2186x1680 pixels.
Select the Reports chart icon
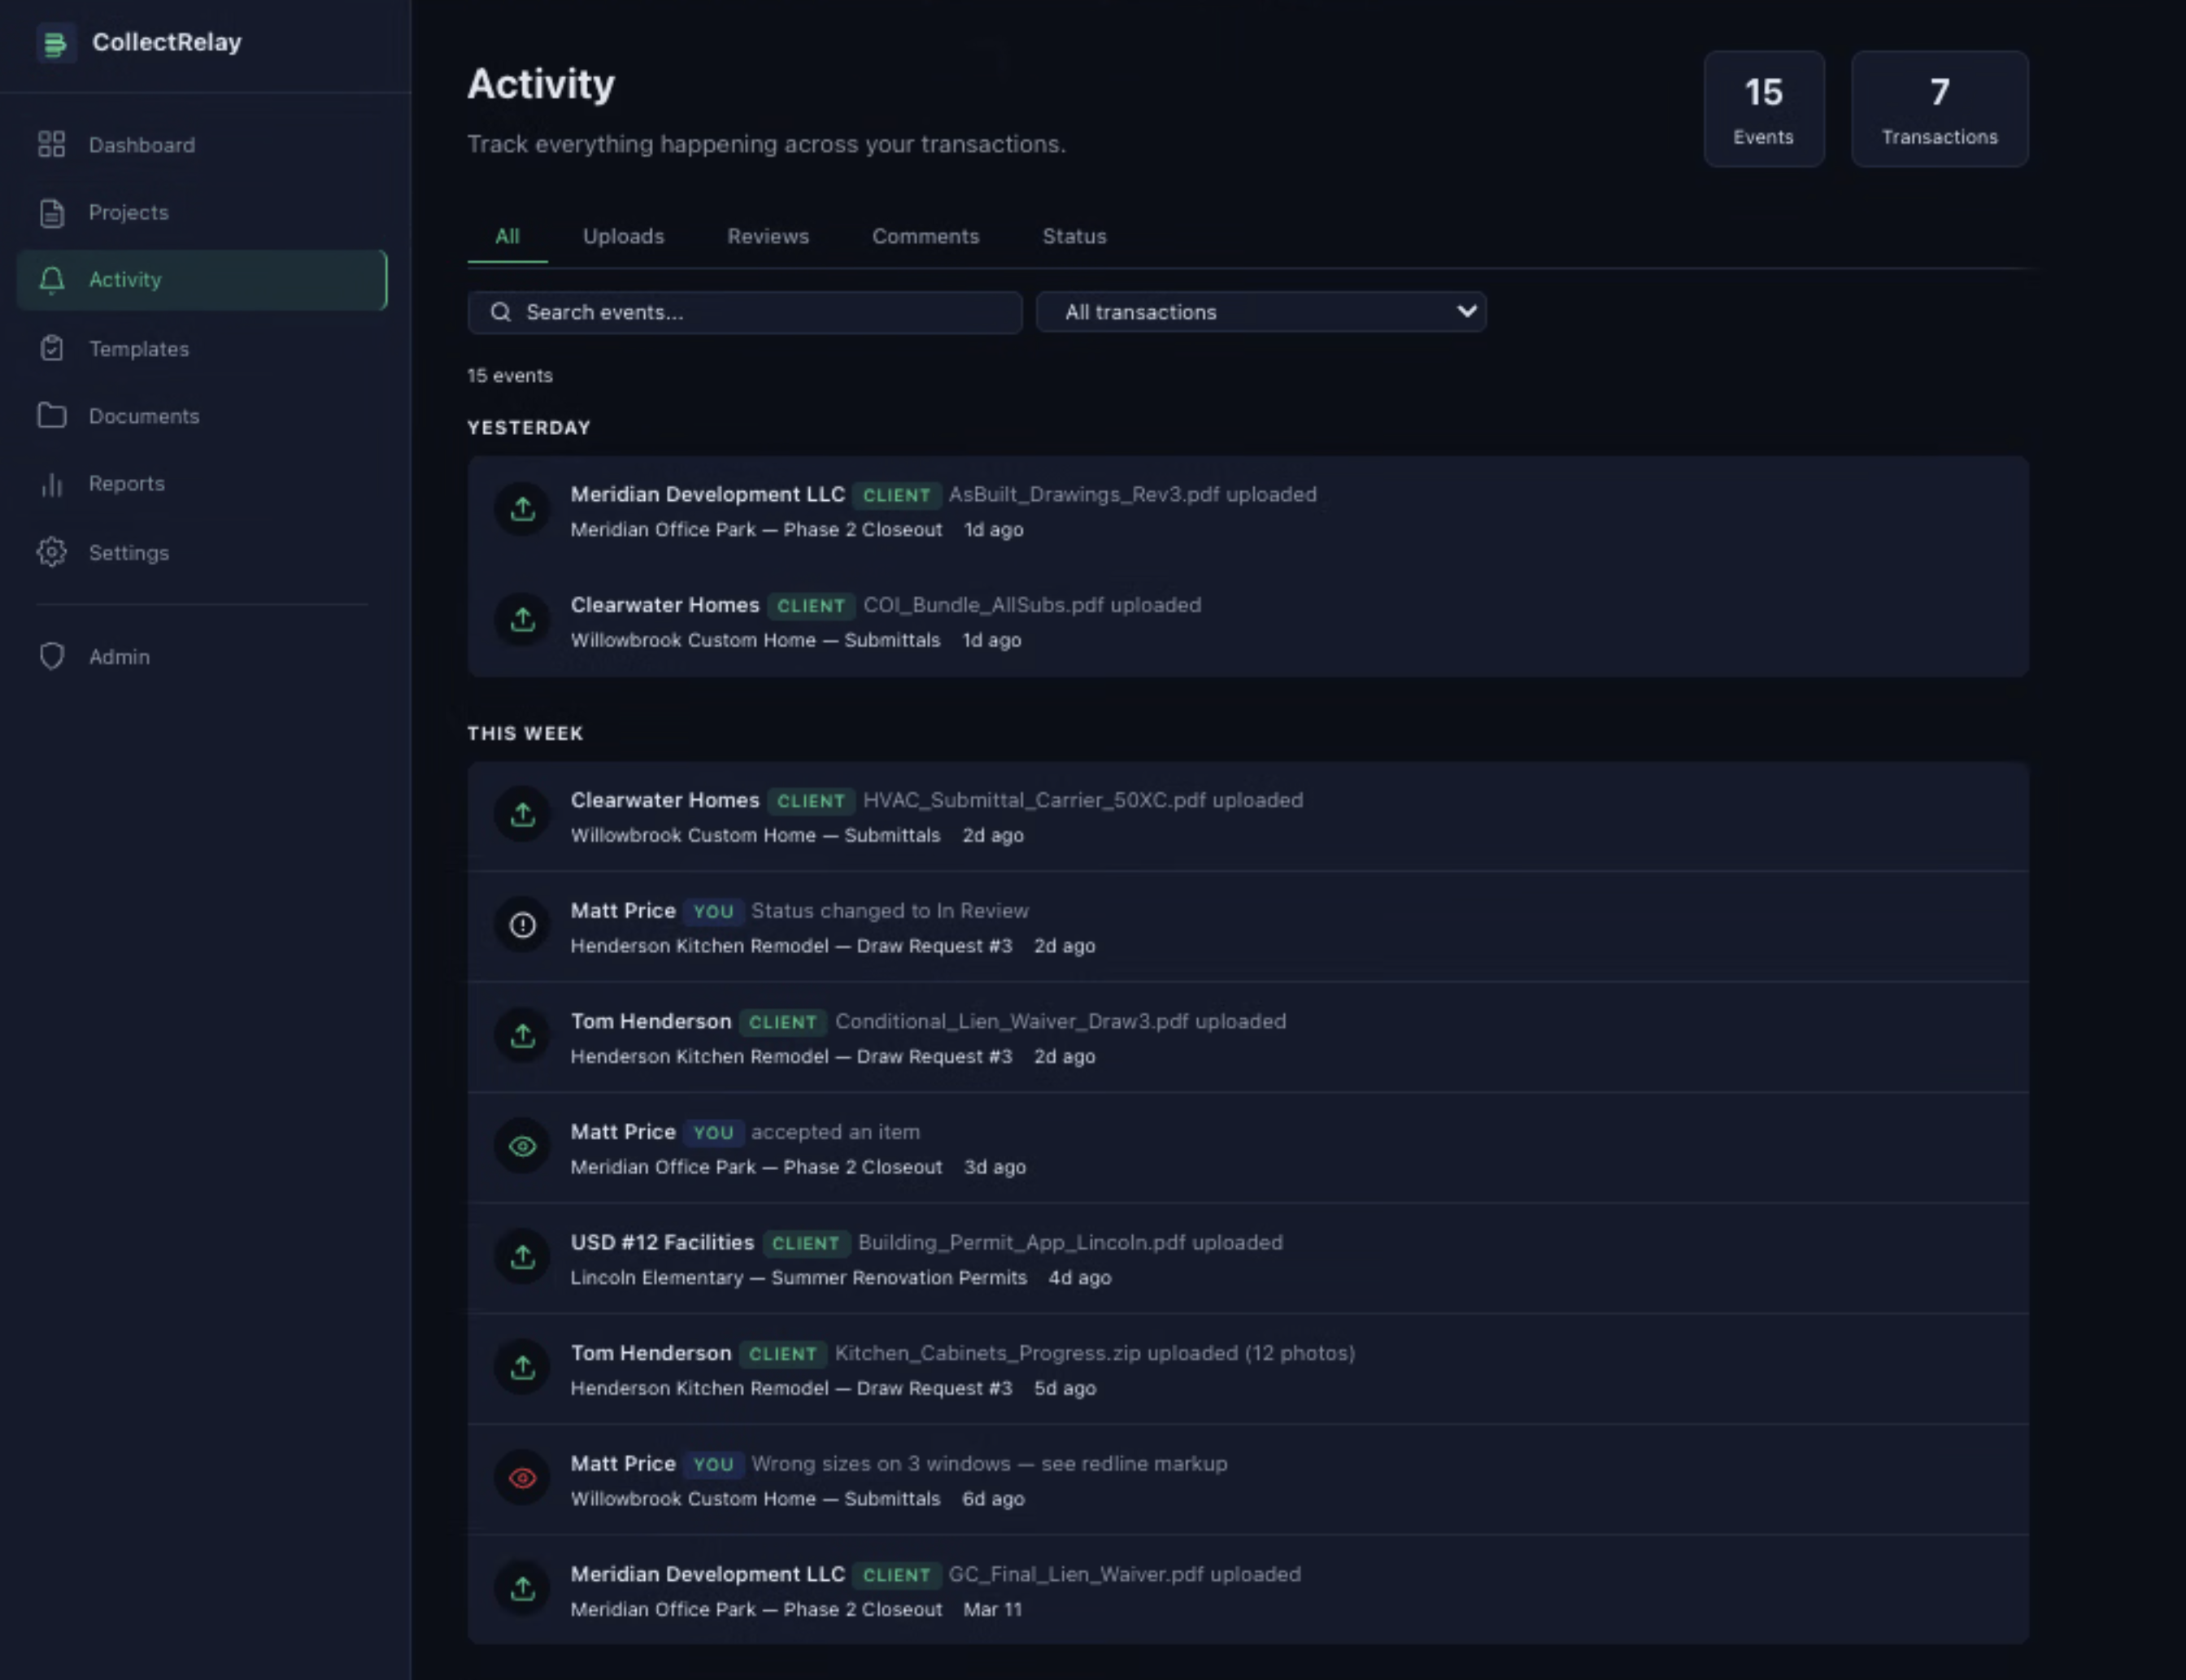coord(52,483)
